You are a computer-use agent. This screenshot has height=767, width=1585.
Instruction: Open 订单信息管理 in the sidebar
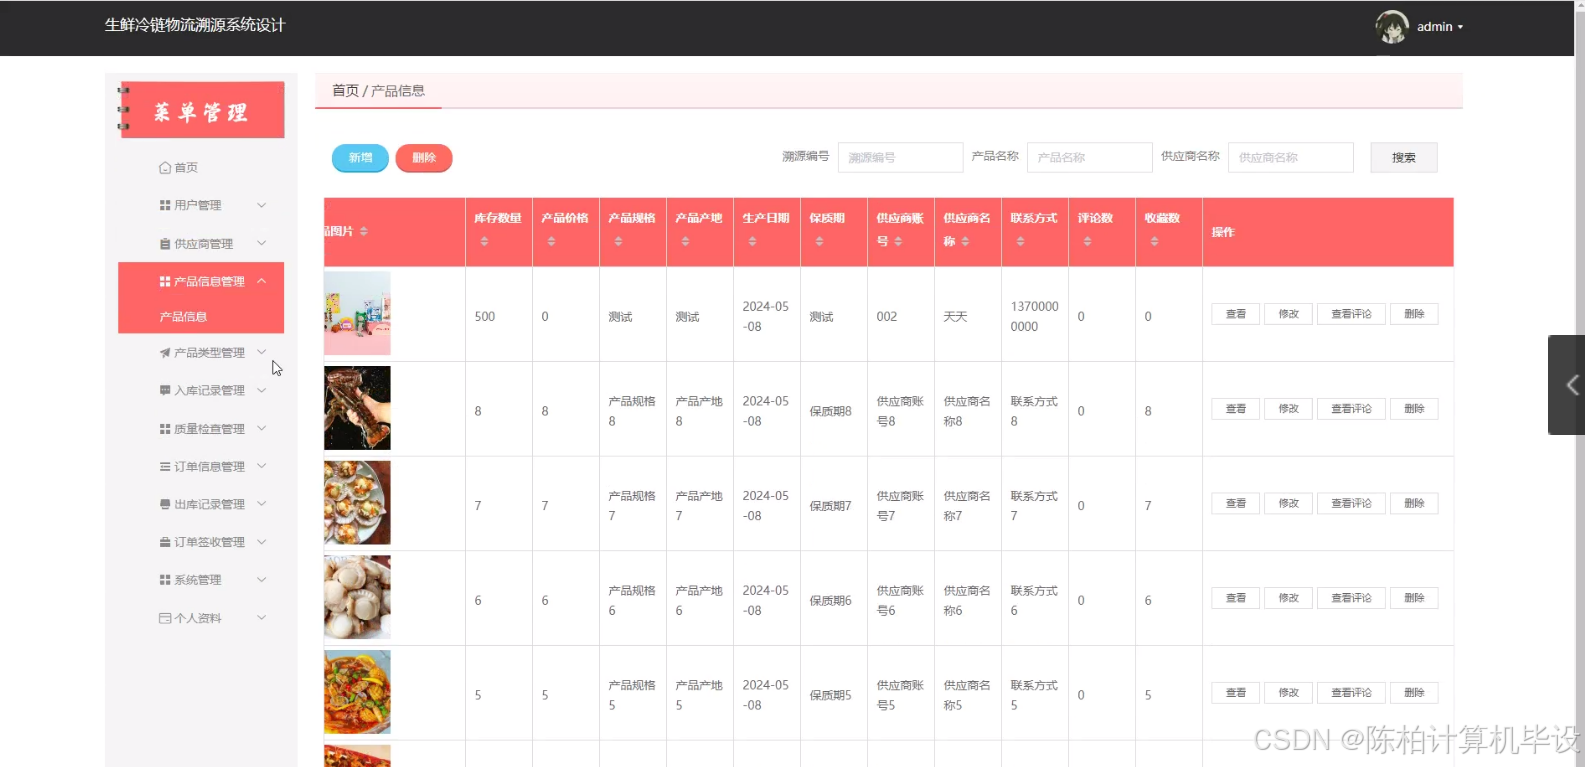pos(201,467)
